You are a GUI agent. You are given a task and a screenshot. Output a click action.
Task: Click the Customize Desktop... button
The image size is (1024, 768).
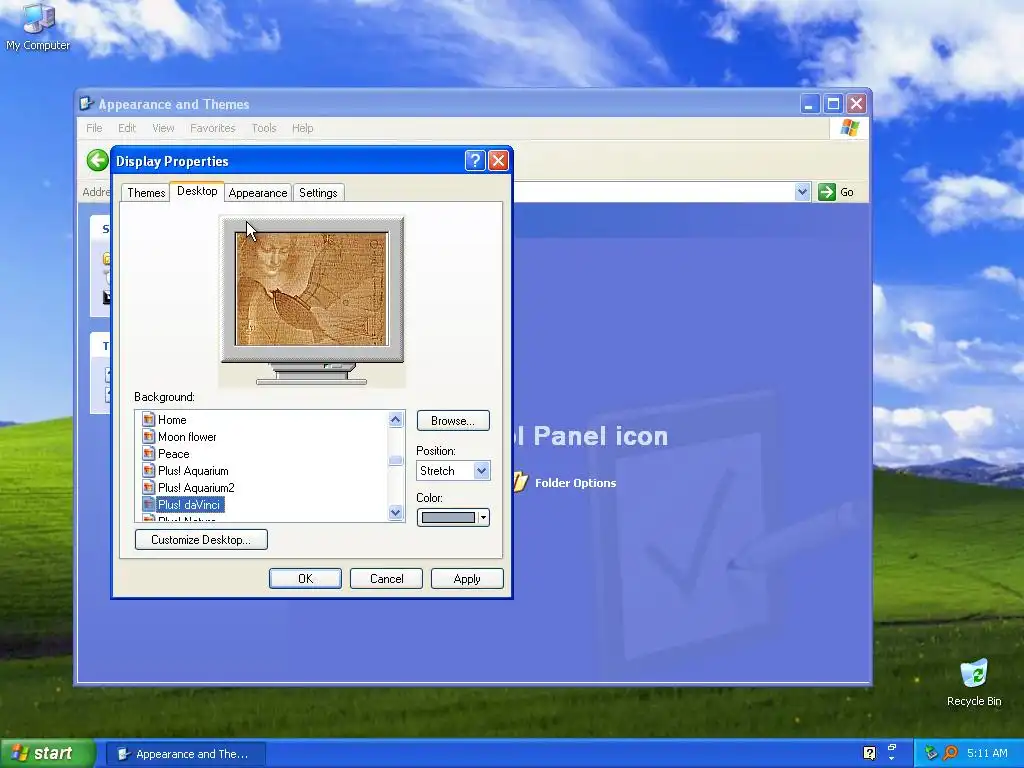point(201,539)
